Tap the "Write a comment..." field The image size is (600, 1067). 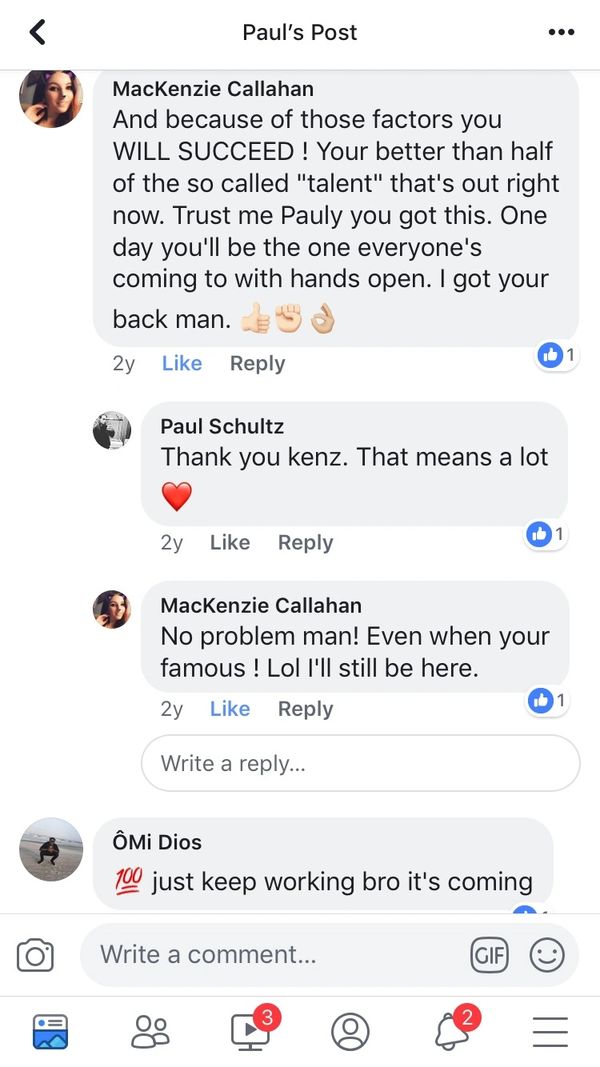point(270,954)
